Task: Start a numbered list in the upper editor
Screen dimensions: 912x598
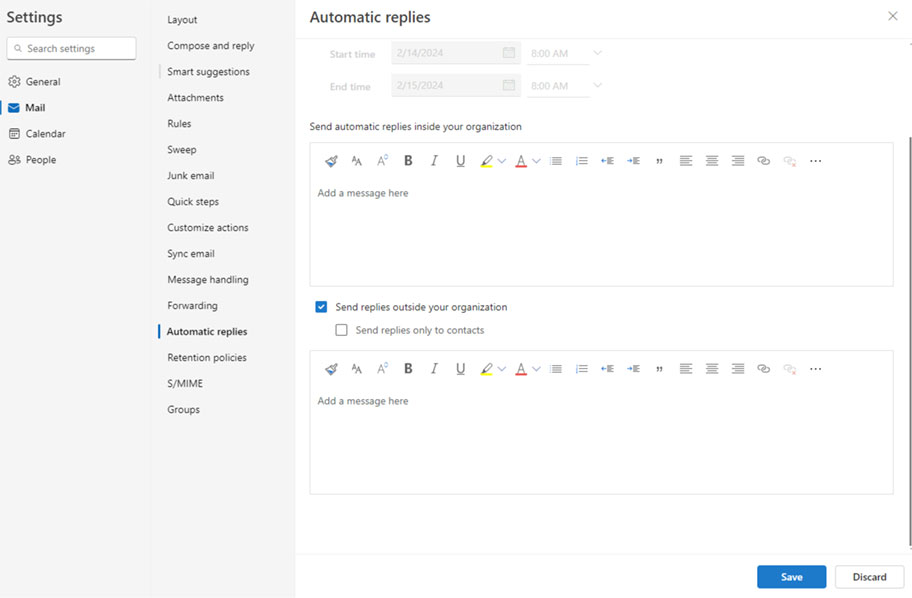Action: [x=582, y=161]
